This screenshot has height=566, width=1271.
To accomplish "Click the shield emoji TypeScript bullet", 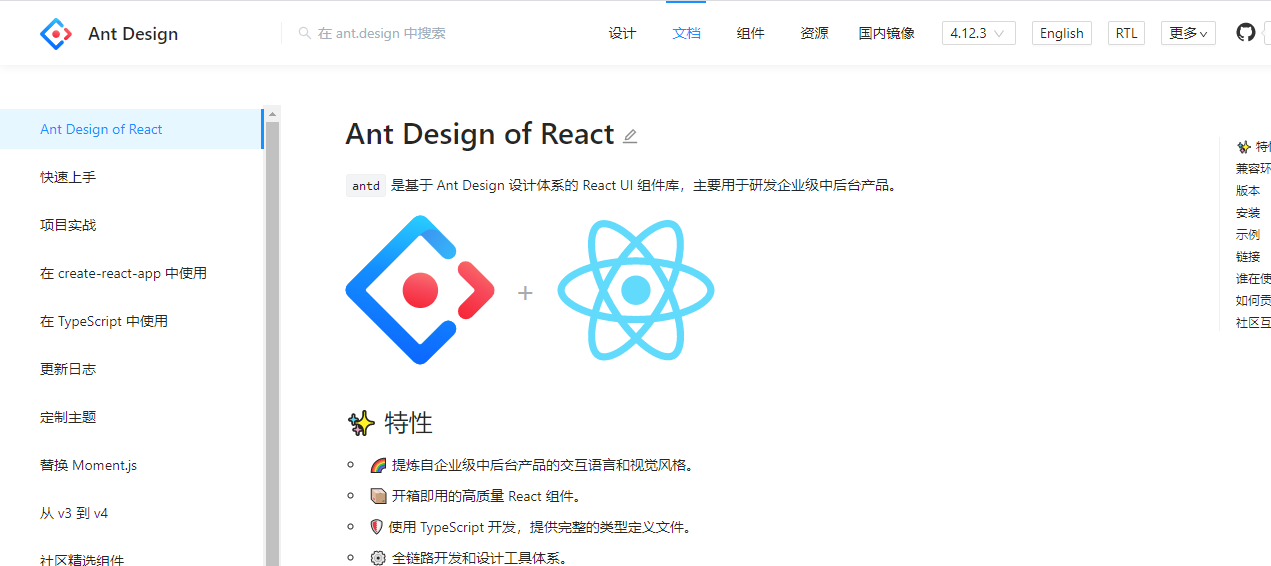I will click(377, 527).
